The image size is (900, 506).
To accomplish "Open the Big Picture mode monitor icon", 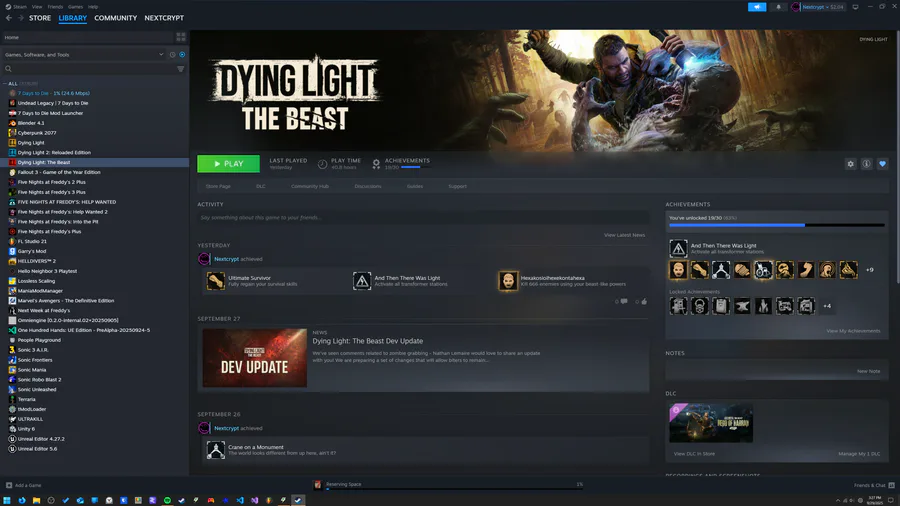I will click(855, 7).
